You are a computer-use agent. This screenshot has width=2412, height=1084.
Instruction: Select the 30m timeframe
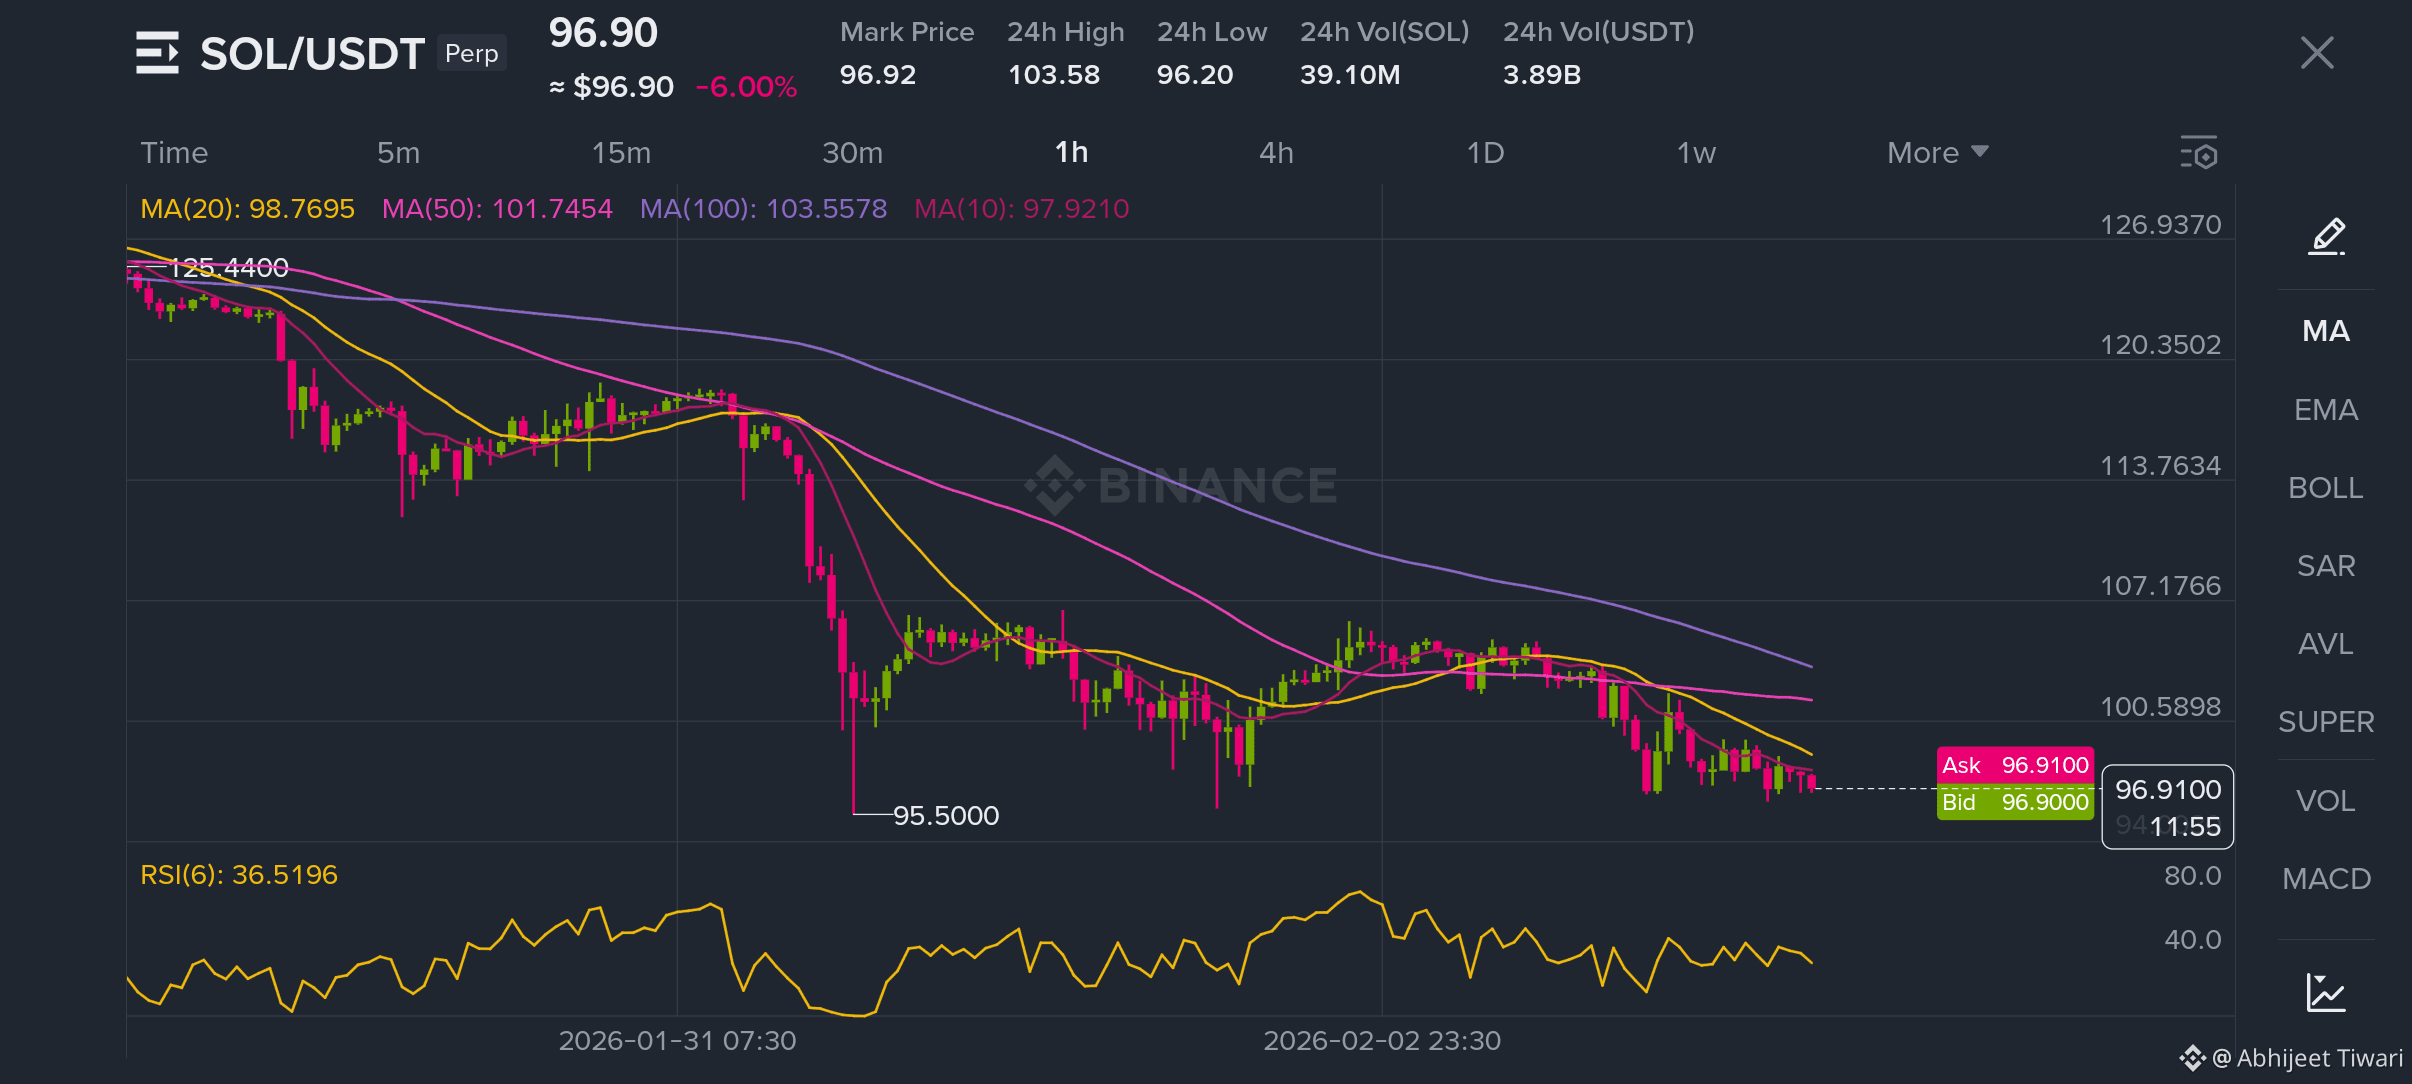[852, 153]
